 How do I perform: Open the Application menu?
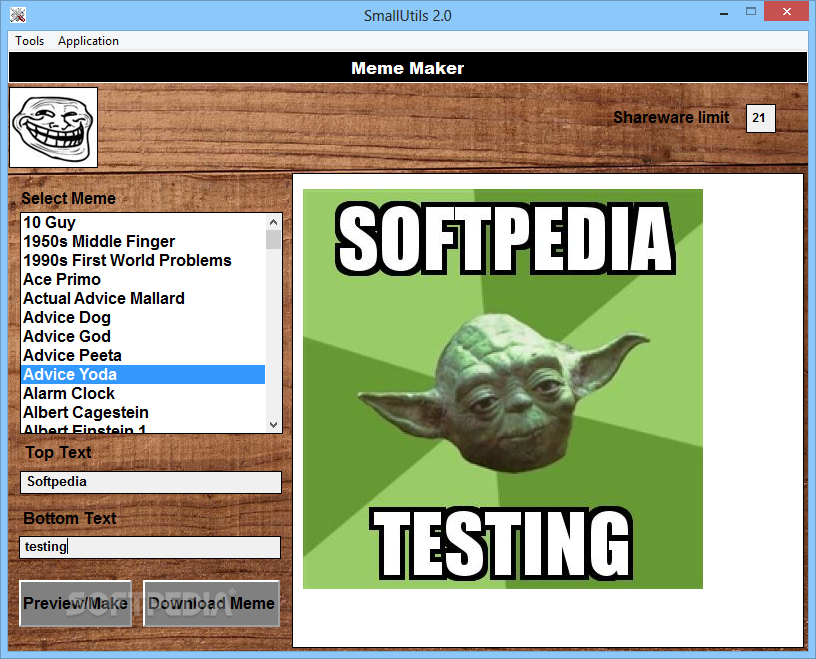coord(88,41)
